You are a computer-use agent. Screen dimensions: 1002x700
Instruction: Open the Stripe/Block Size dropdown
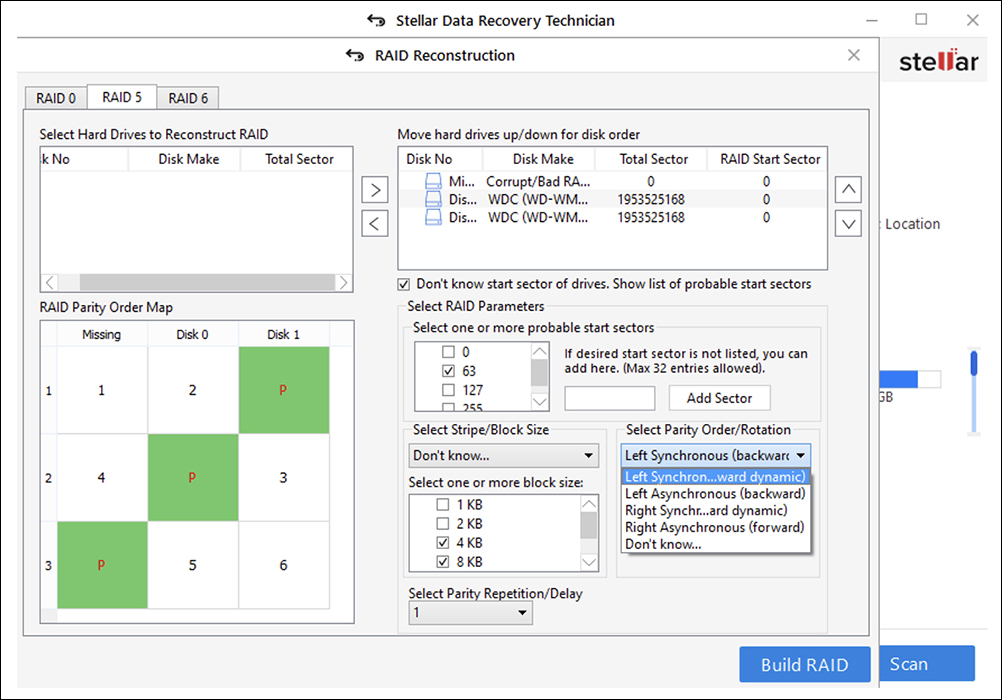click(x=504, y=456)
